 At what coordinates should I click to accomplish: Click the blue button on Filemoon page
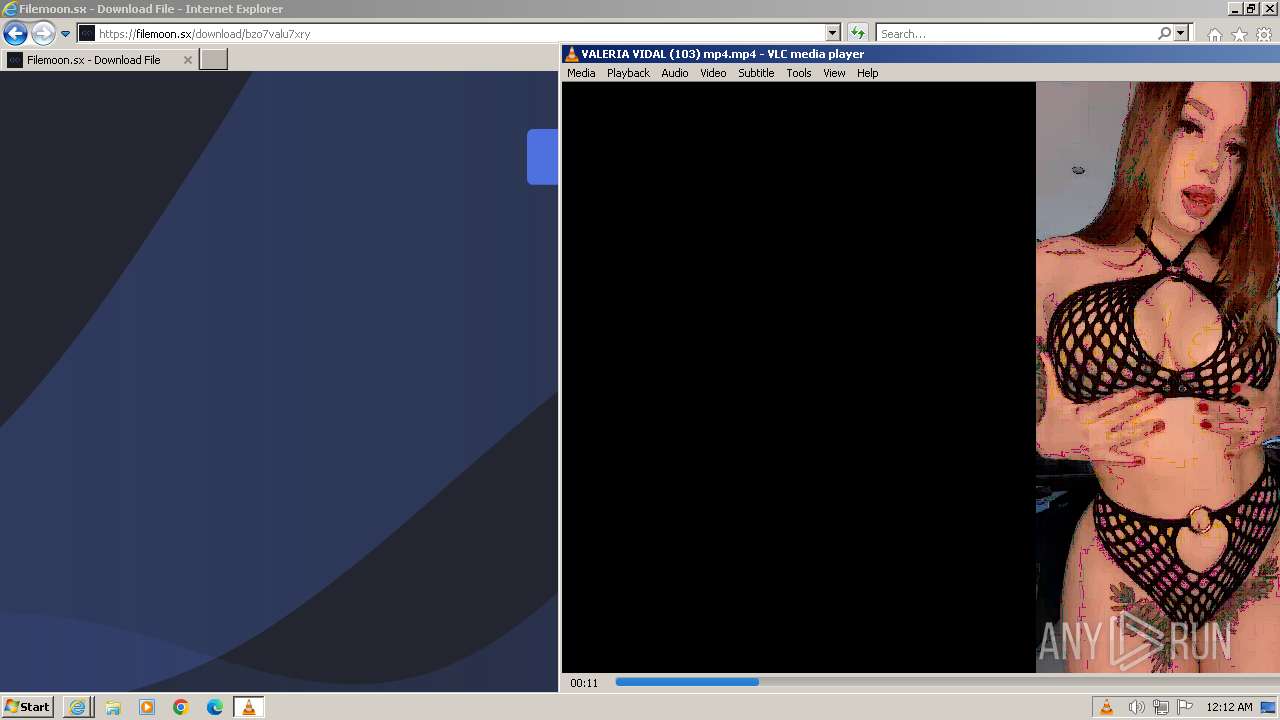pos(542,157)
